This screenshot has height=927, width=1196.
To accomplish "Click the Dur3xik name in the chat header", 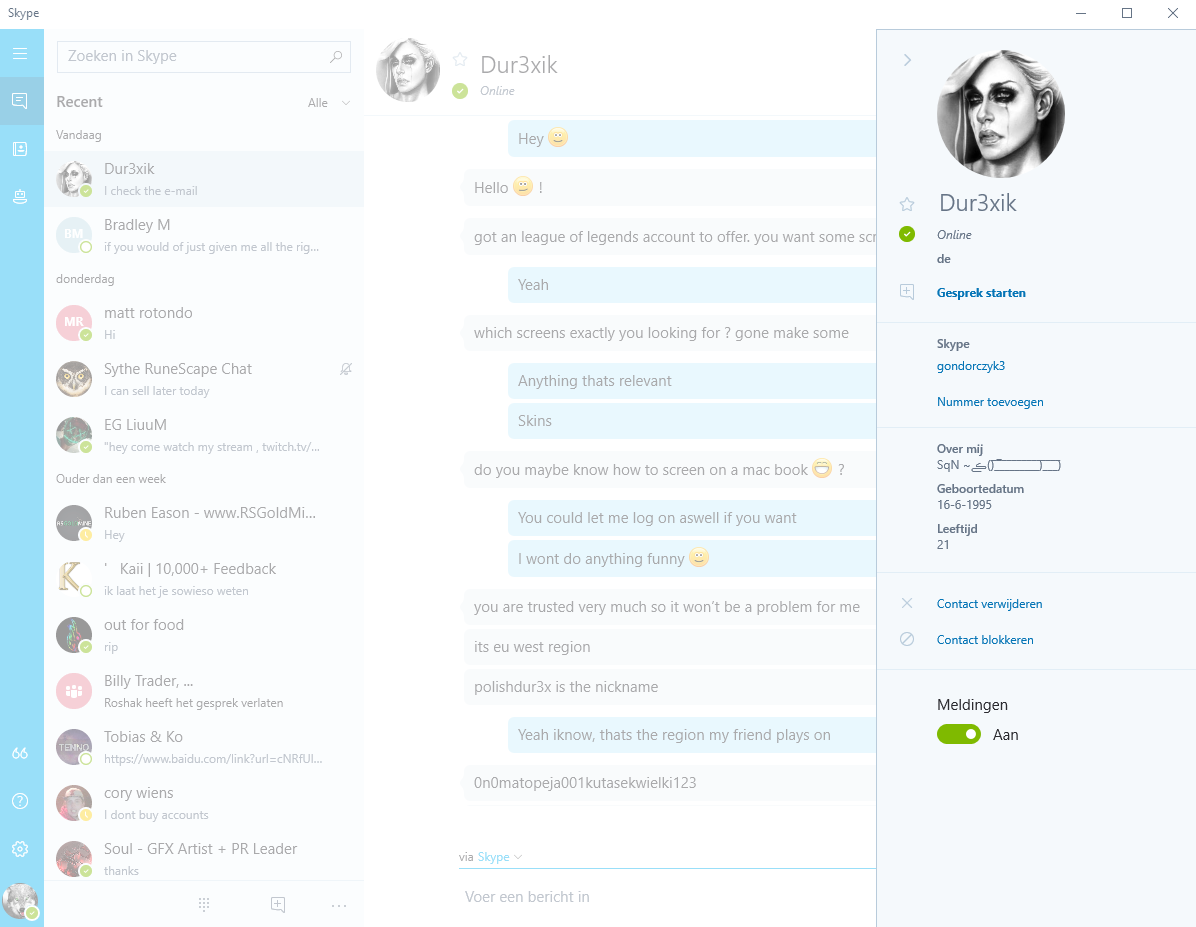I will pyautogui.click(x=519, y=65).
